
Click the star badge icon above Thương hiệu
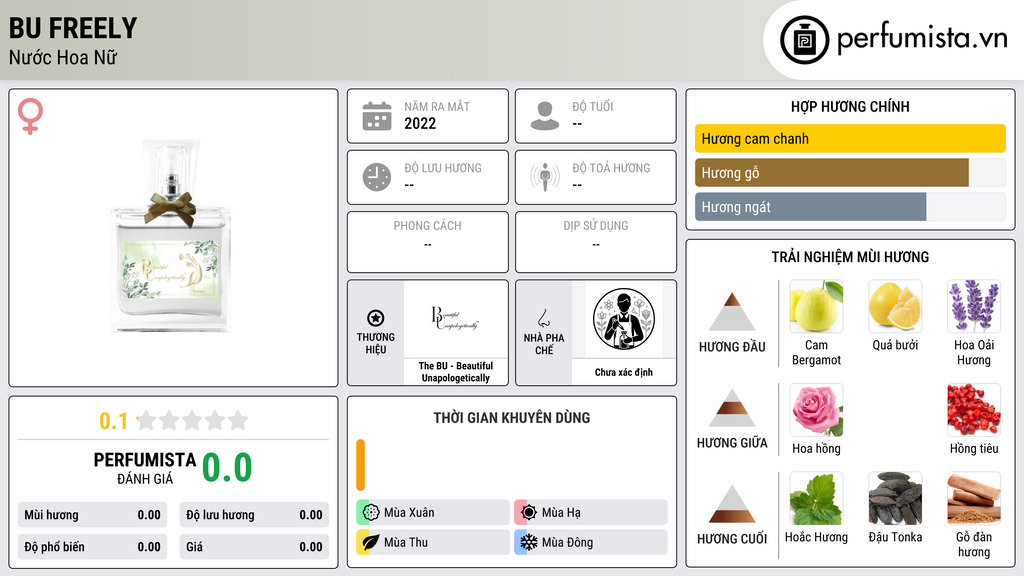[x=376, y=318]
